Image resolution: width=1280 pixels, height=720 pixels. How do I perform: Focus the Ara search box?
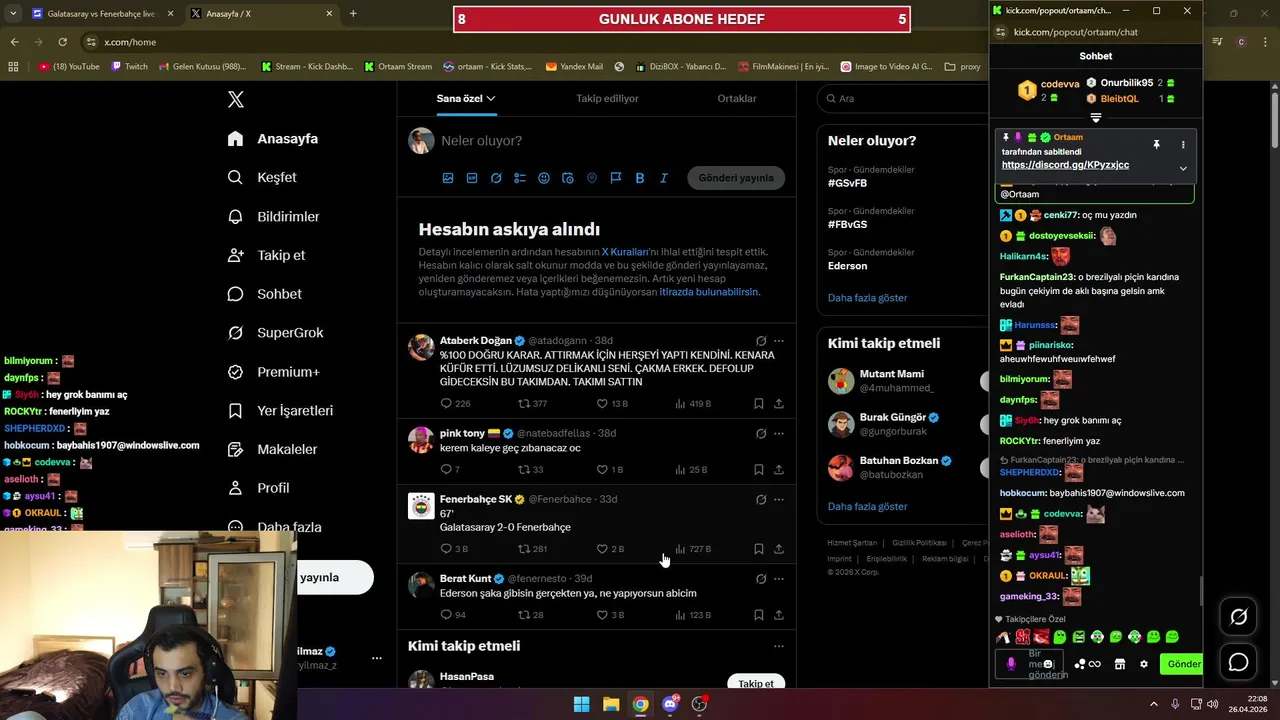click(x=905, y=98)
